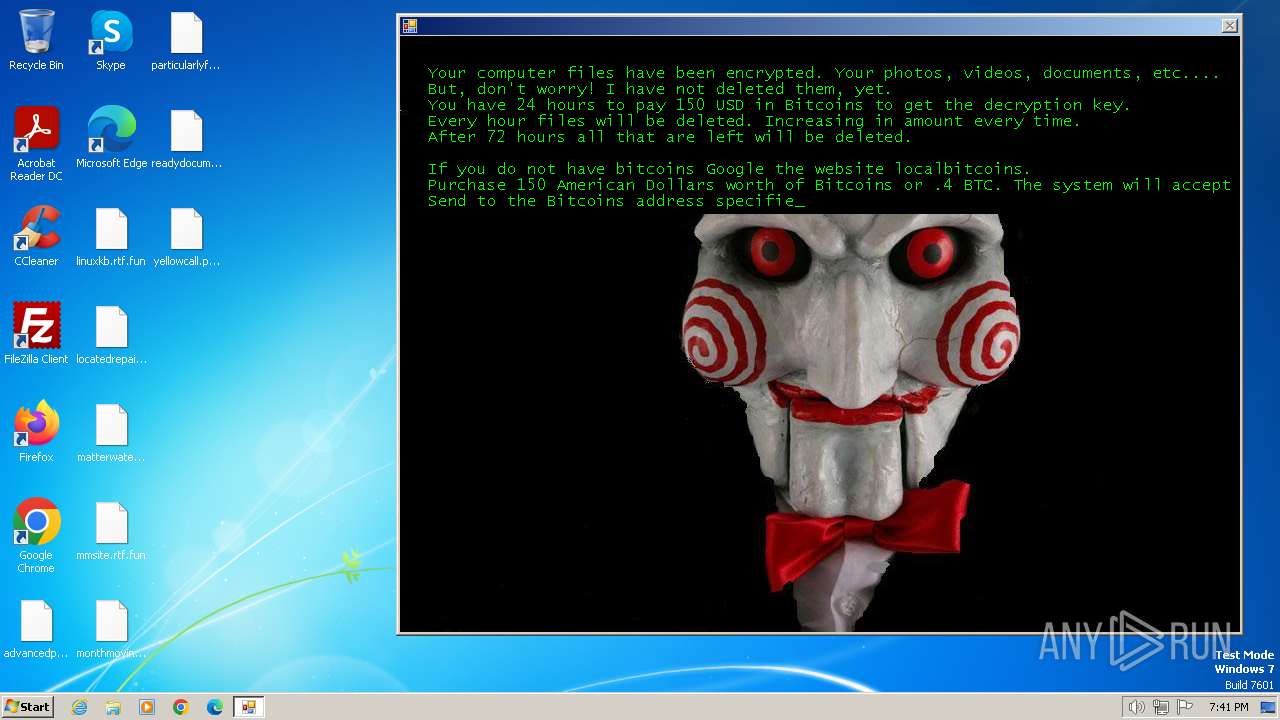Select the readydocum... file icon
1280x720 pixels.
[186, 138]
